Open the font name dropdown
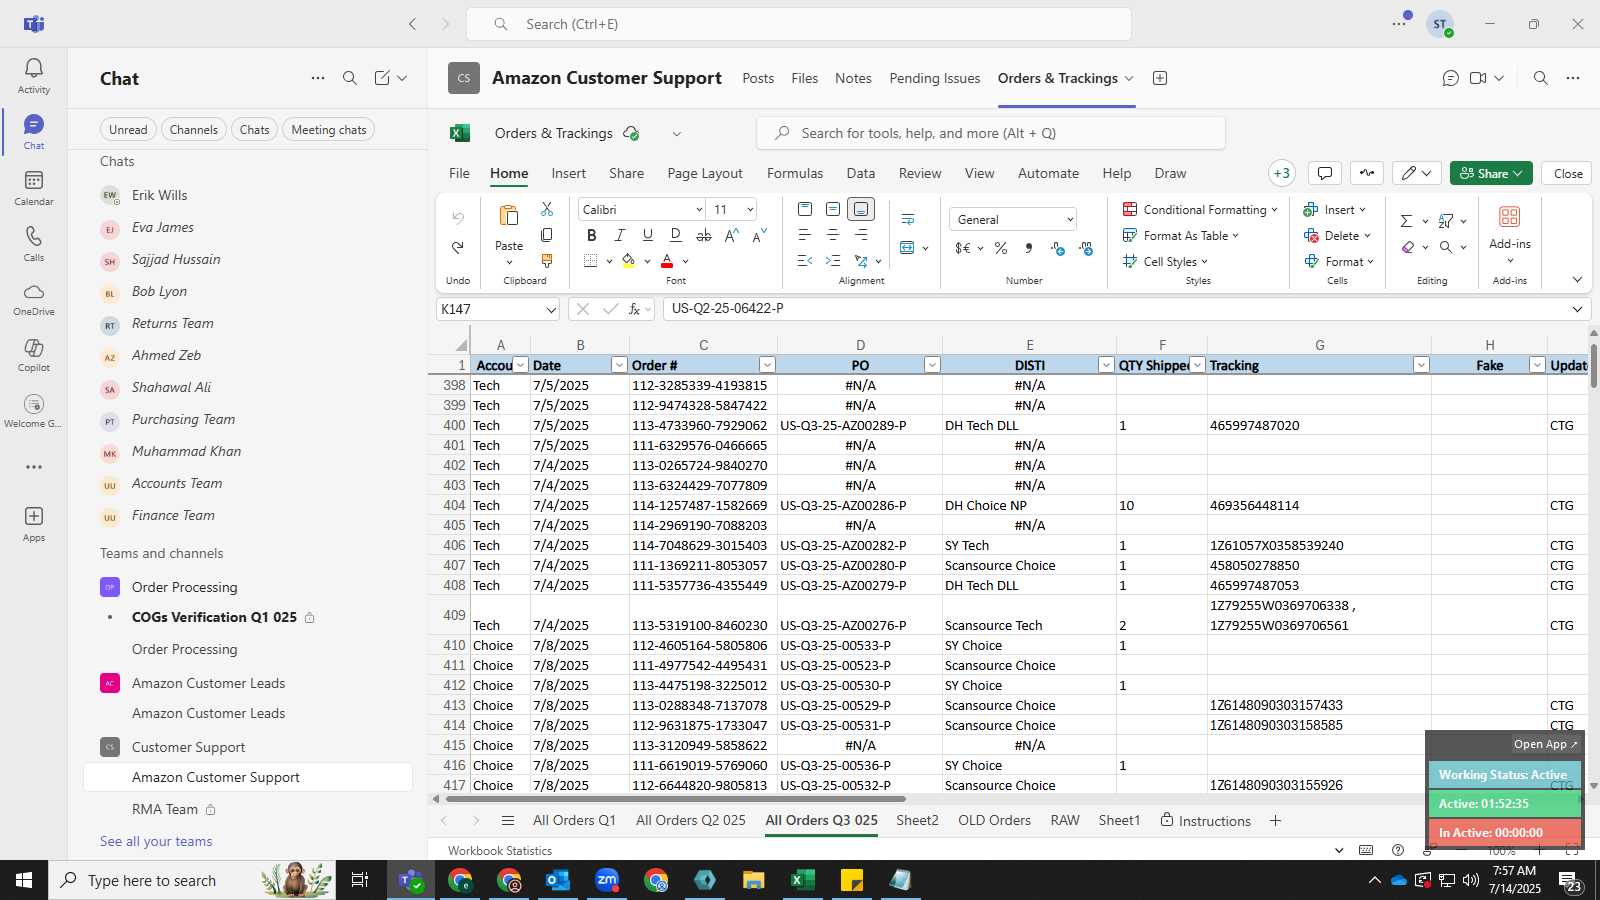The height and width of the screenshot is (900, 1600). pos(699,209)
